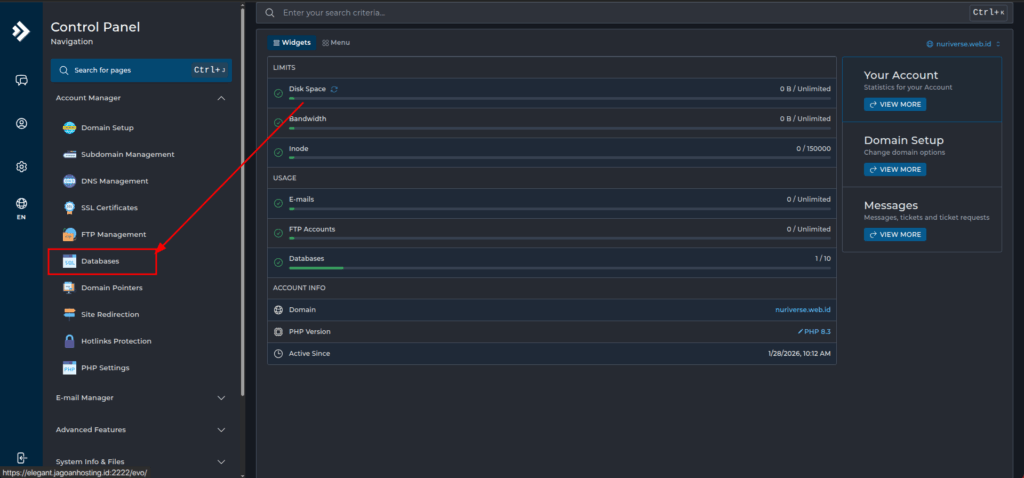Click the chat messages icon in left rail
The height and width of the screenshot is (478, 1024).
click(x=21, y=80)
